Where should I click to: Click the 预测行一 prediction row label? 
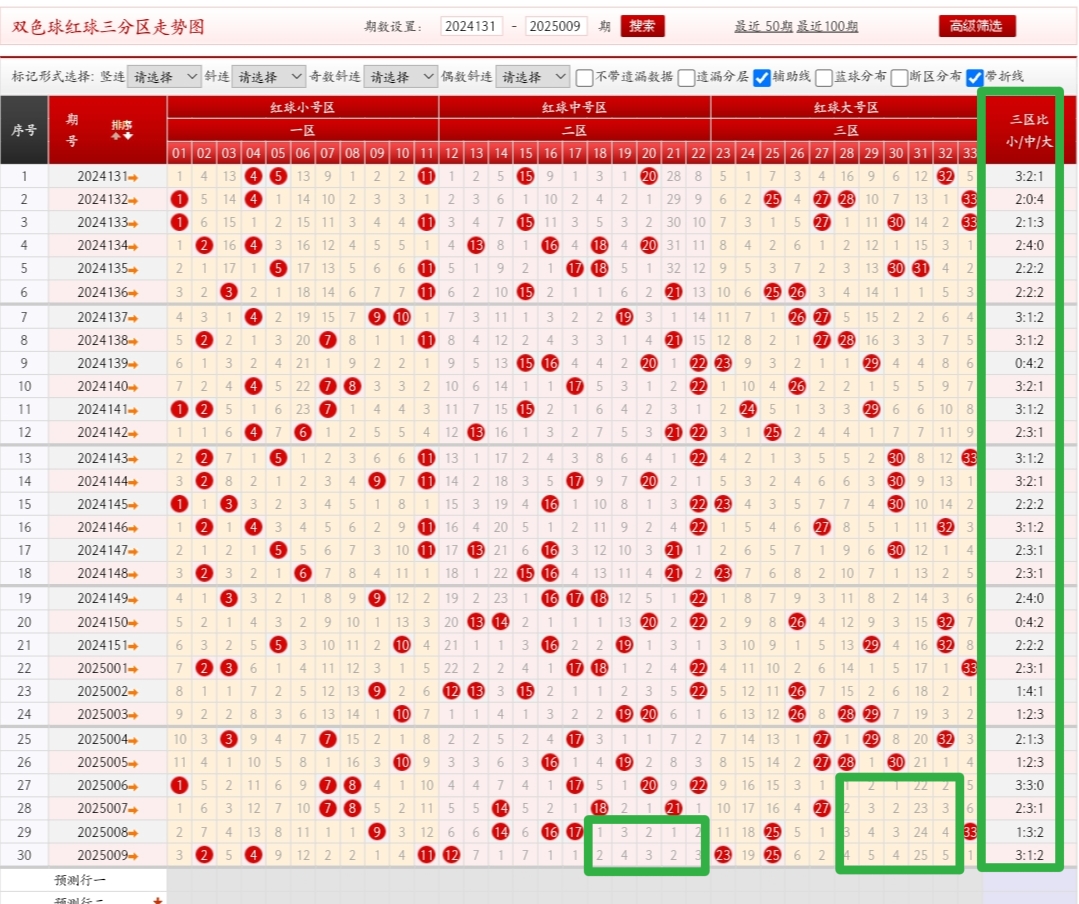[x=80, y=880]
